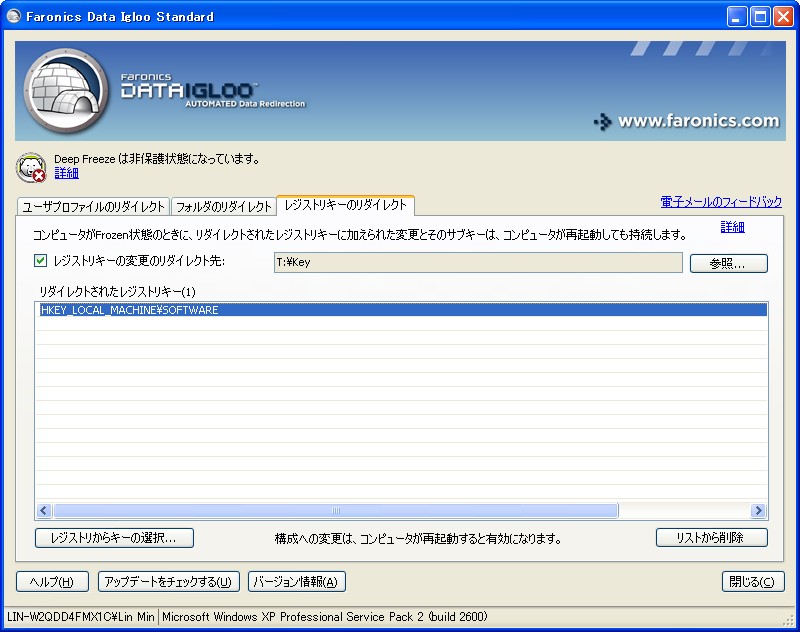Click アップデートをチェックする(U) button
The image size is (800, 632).
pyautogui.click(x=168, y=582)
